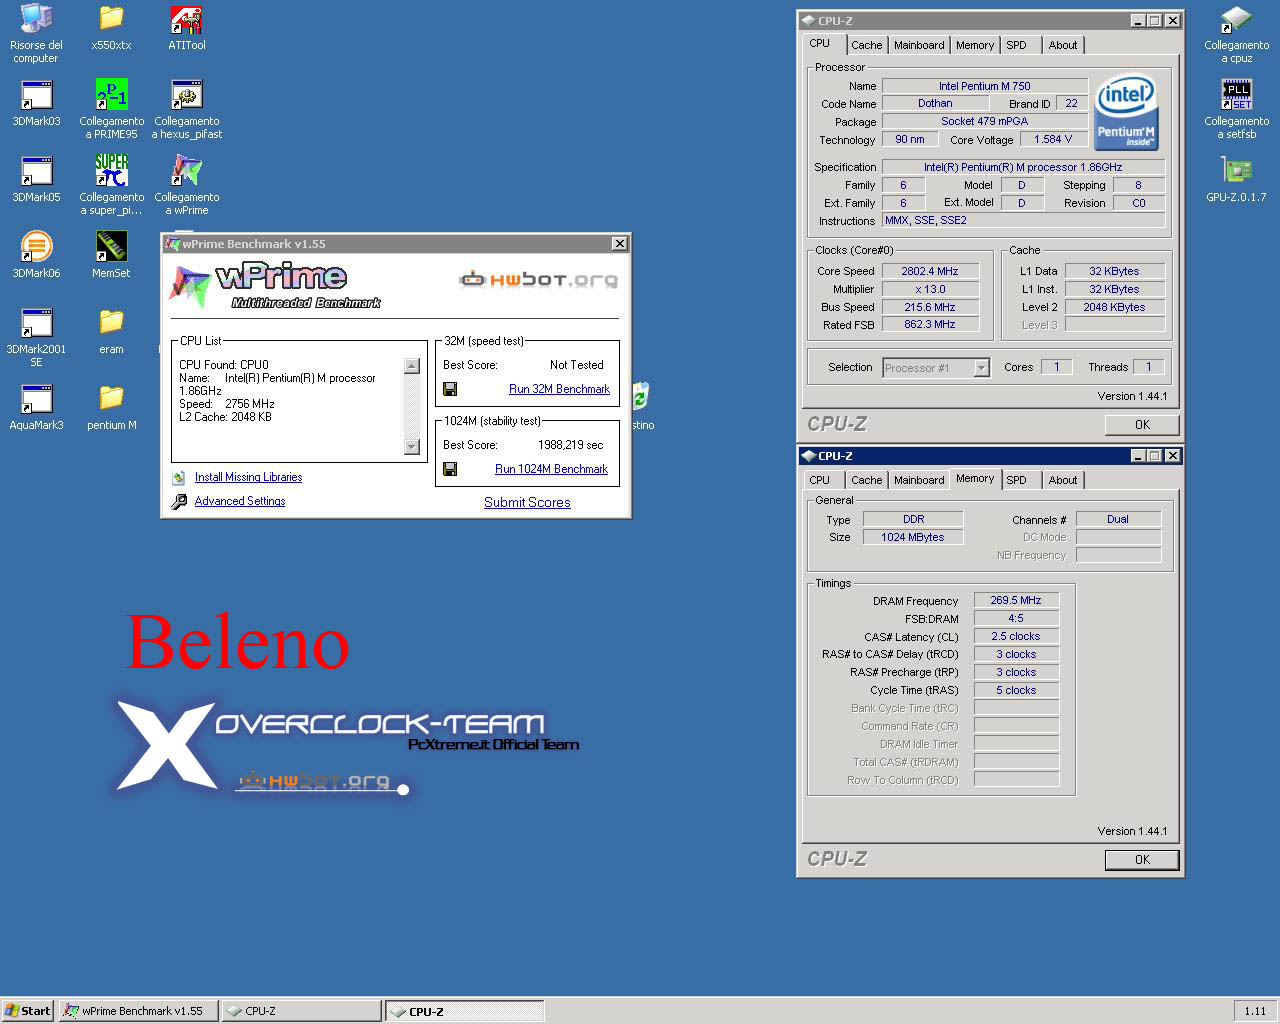The width and height of the screenshot is (1280, 1024).
Task: Click the Bus Speed 215.6 MHz value
Action: pos(929,307)
